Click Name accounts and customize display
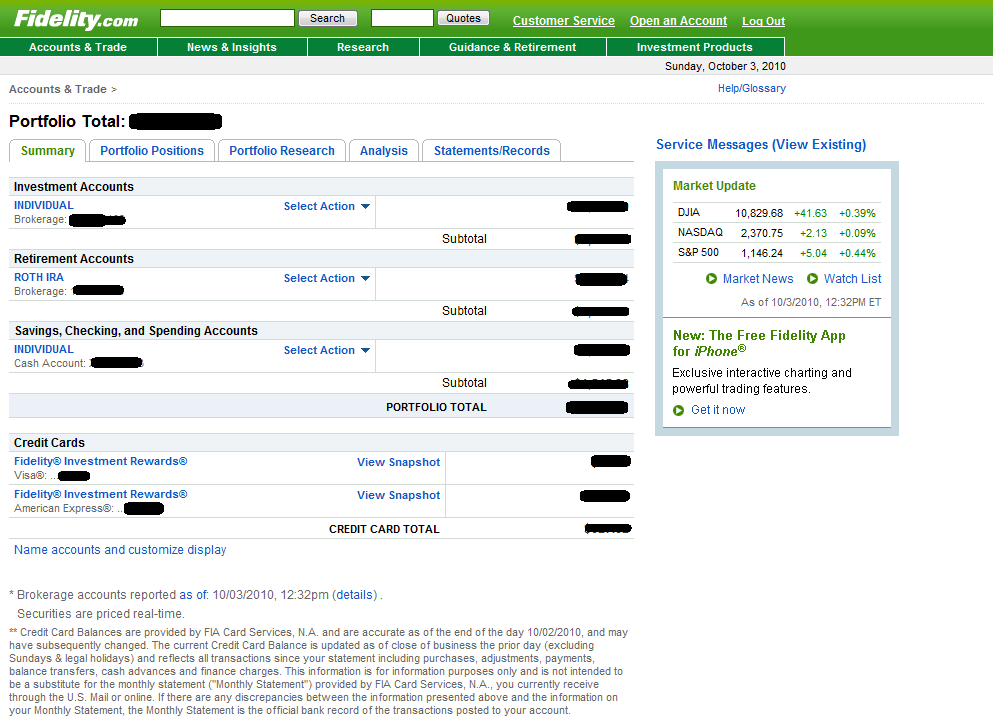 coord(120,550)
